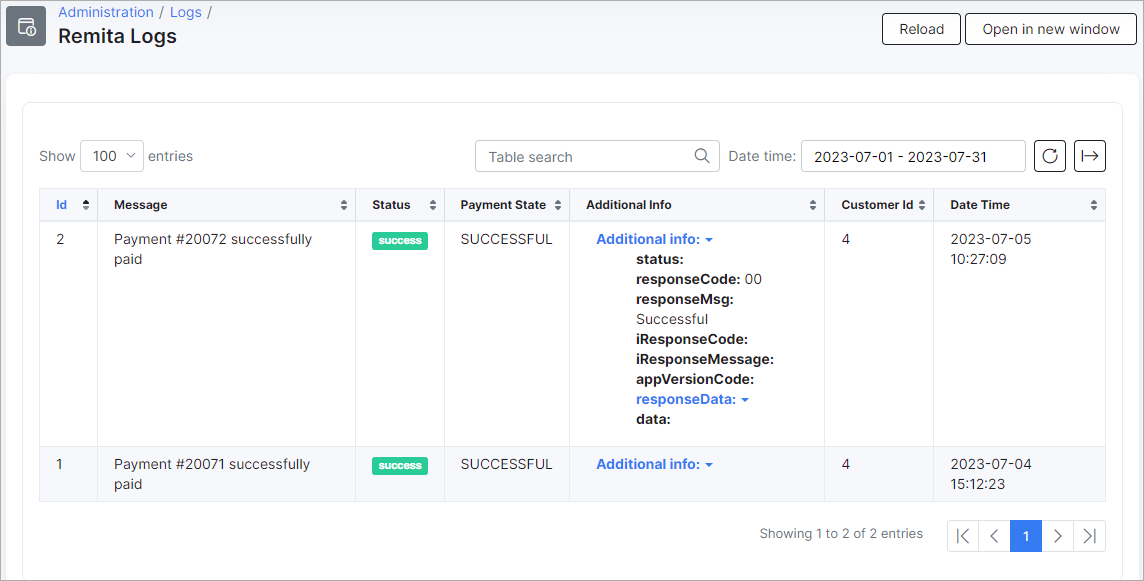Viewport: 1144px width, 581px height.
Task: Expand the responseData section
Action: (692, 399)
